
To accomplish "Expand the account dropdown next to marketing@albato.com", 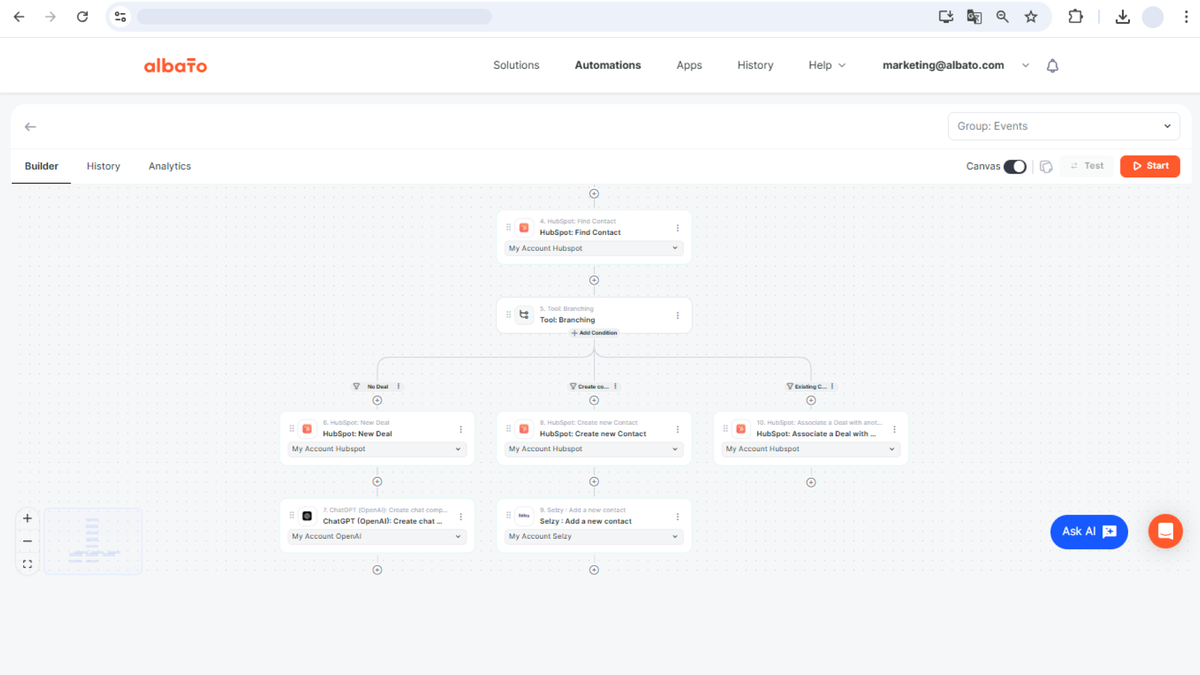I will (1026, 65).
